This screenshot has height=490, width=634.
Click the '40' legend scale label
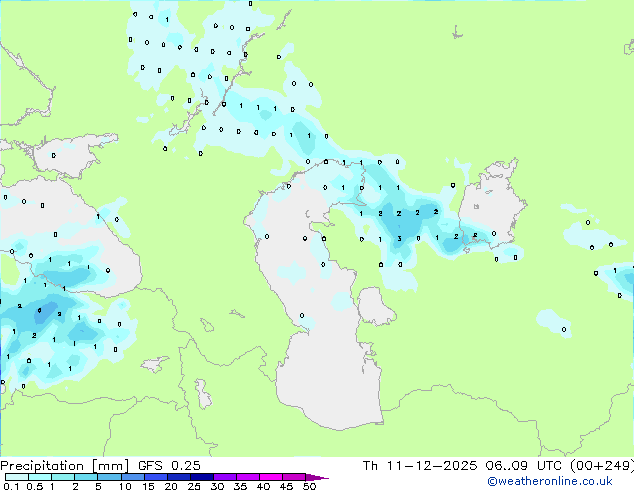click(x=263, y=486)
